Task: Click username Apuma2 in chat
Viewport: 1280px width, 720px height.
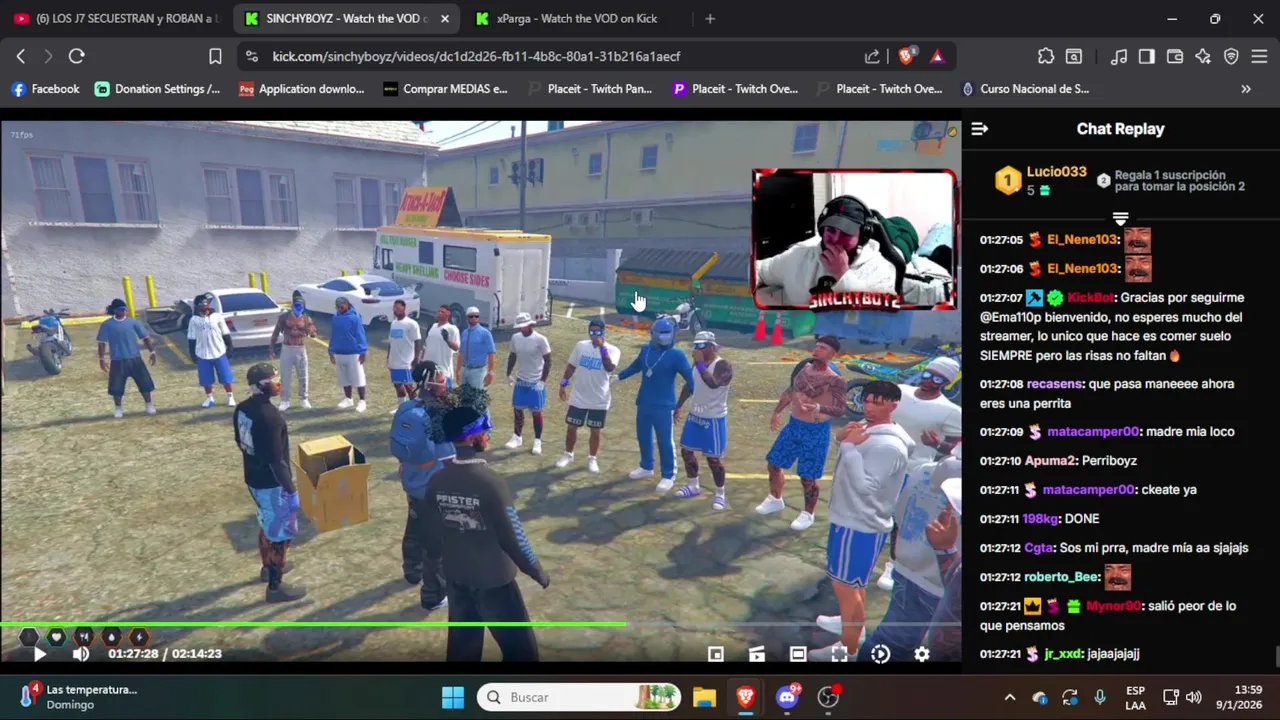Action: tap(1051, 461)
